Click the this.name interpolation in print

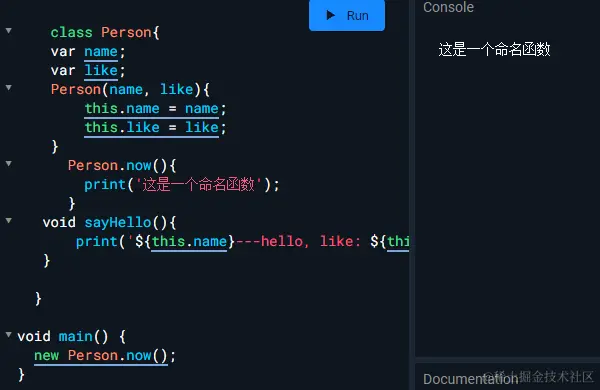pyautogui.click(x=189, y=242)
